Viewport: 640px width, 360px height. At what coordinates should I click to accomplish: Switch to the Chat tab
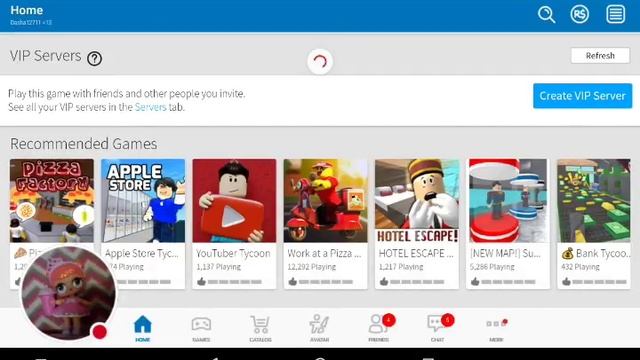click(439, 328)
